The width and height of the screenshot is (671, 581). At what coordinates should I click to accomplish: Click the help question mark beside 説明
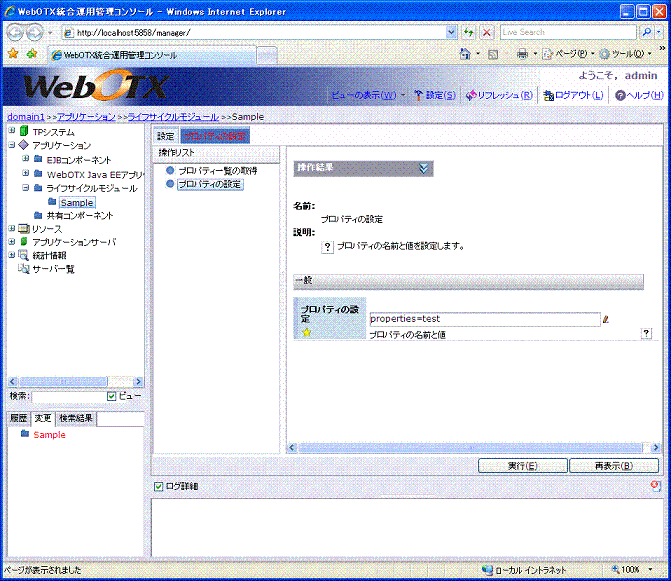(327, 245)
